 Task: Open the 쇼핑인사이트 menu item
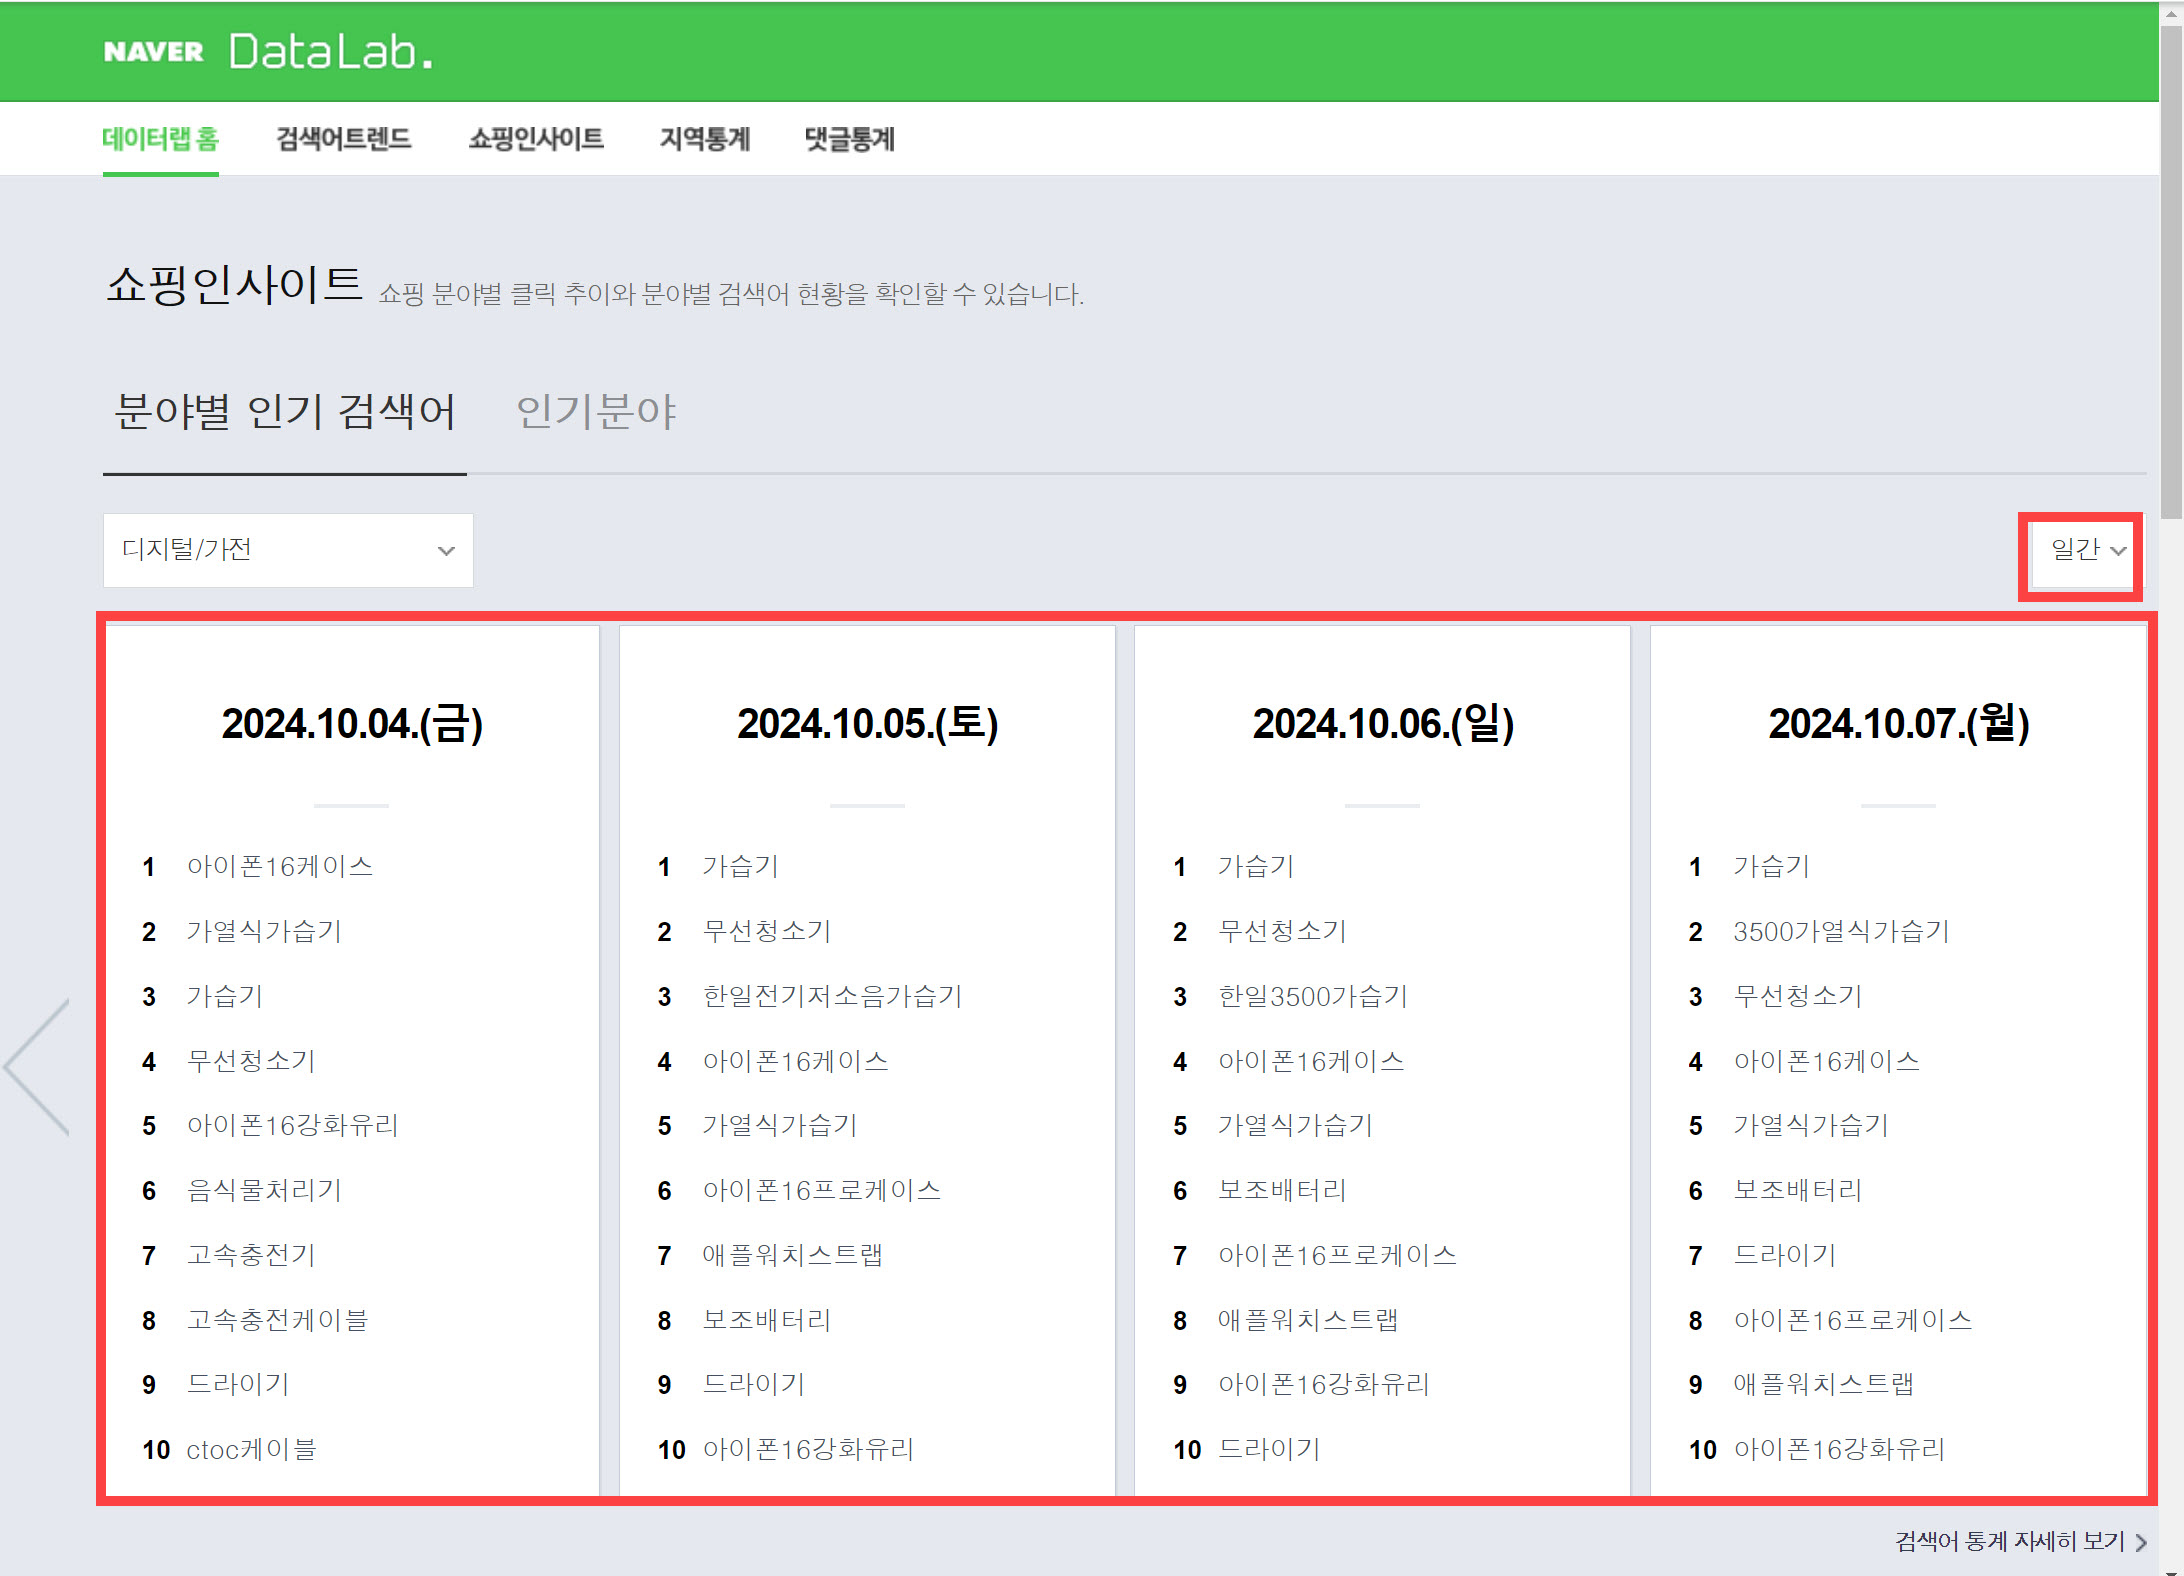coord(536,139)
